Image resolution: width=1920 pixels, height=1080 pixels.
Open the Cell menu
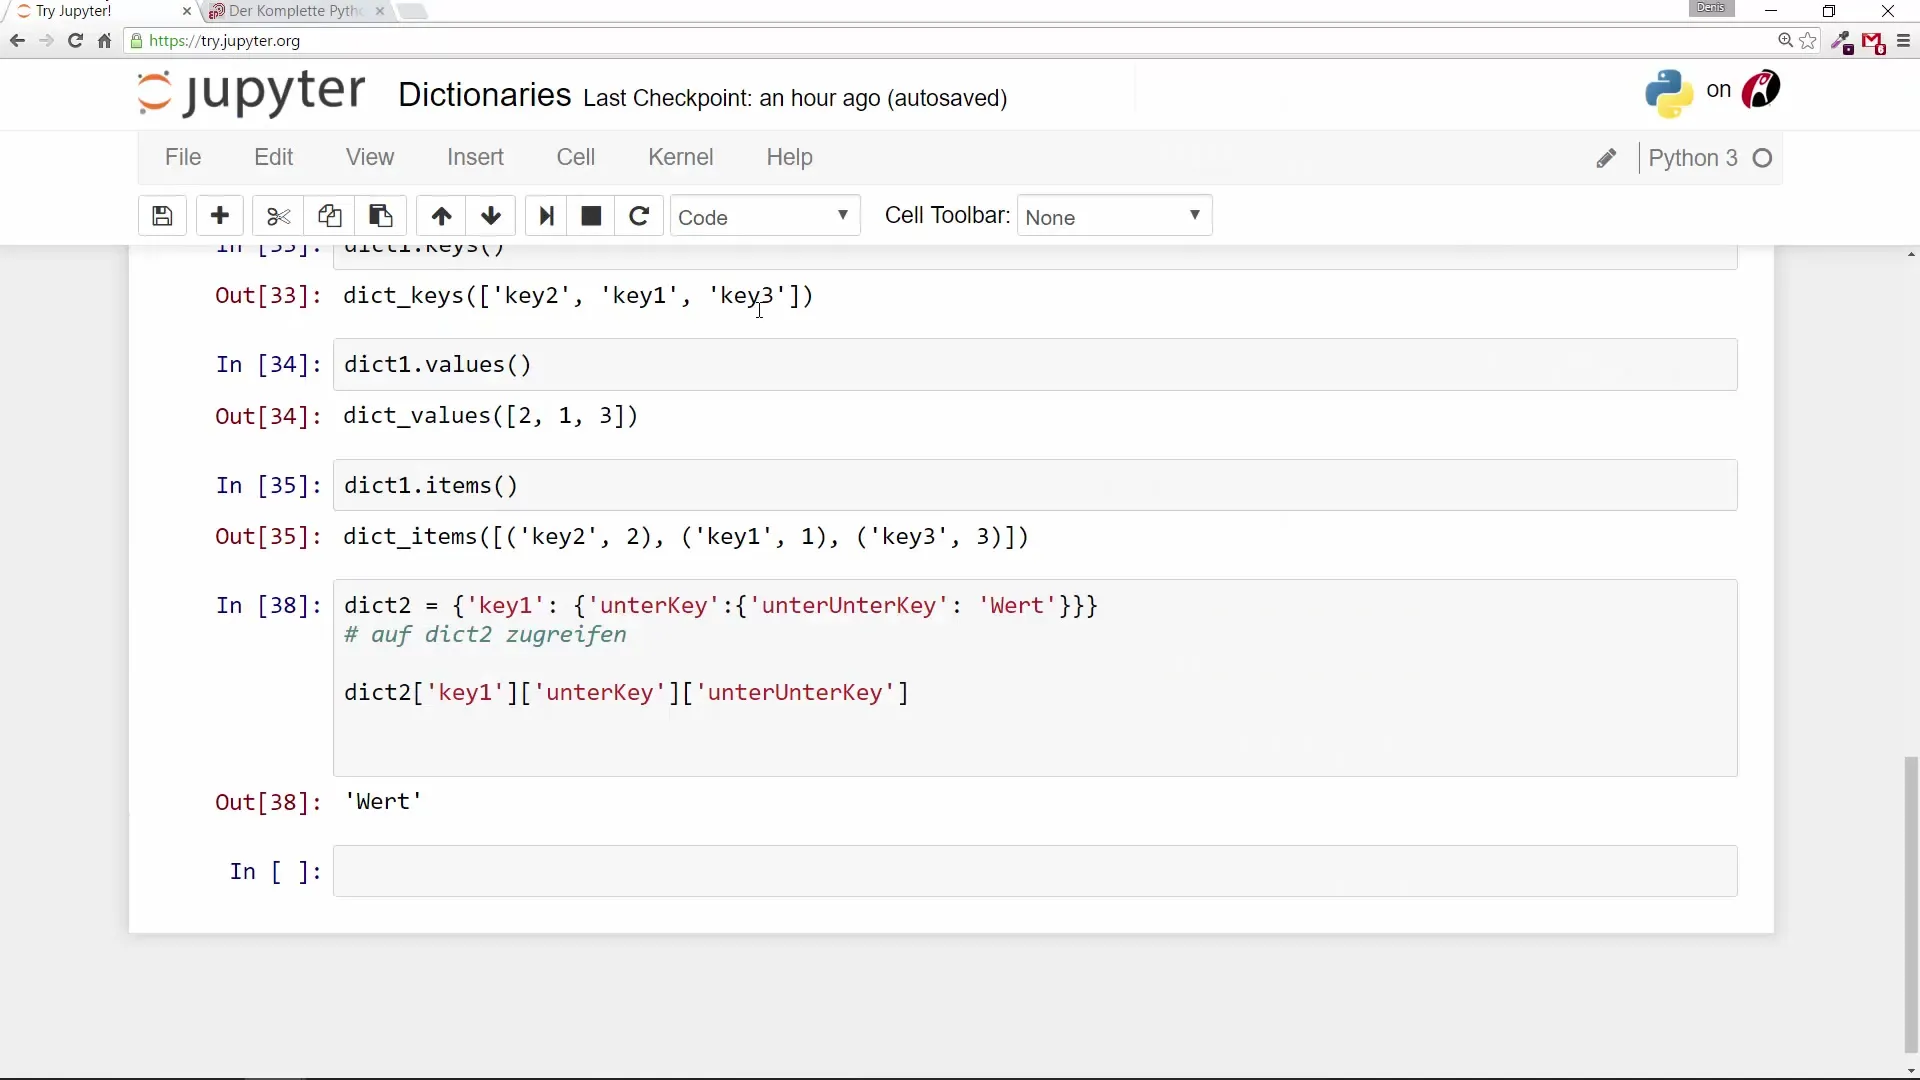point(576,157)
